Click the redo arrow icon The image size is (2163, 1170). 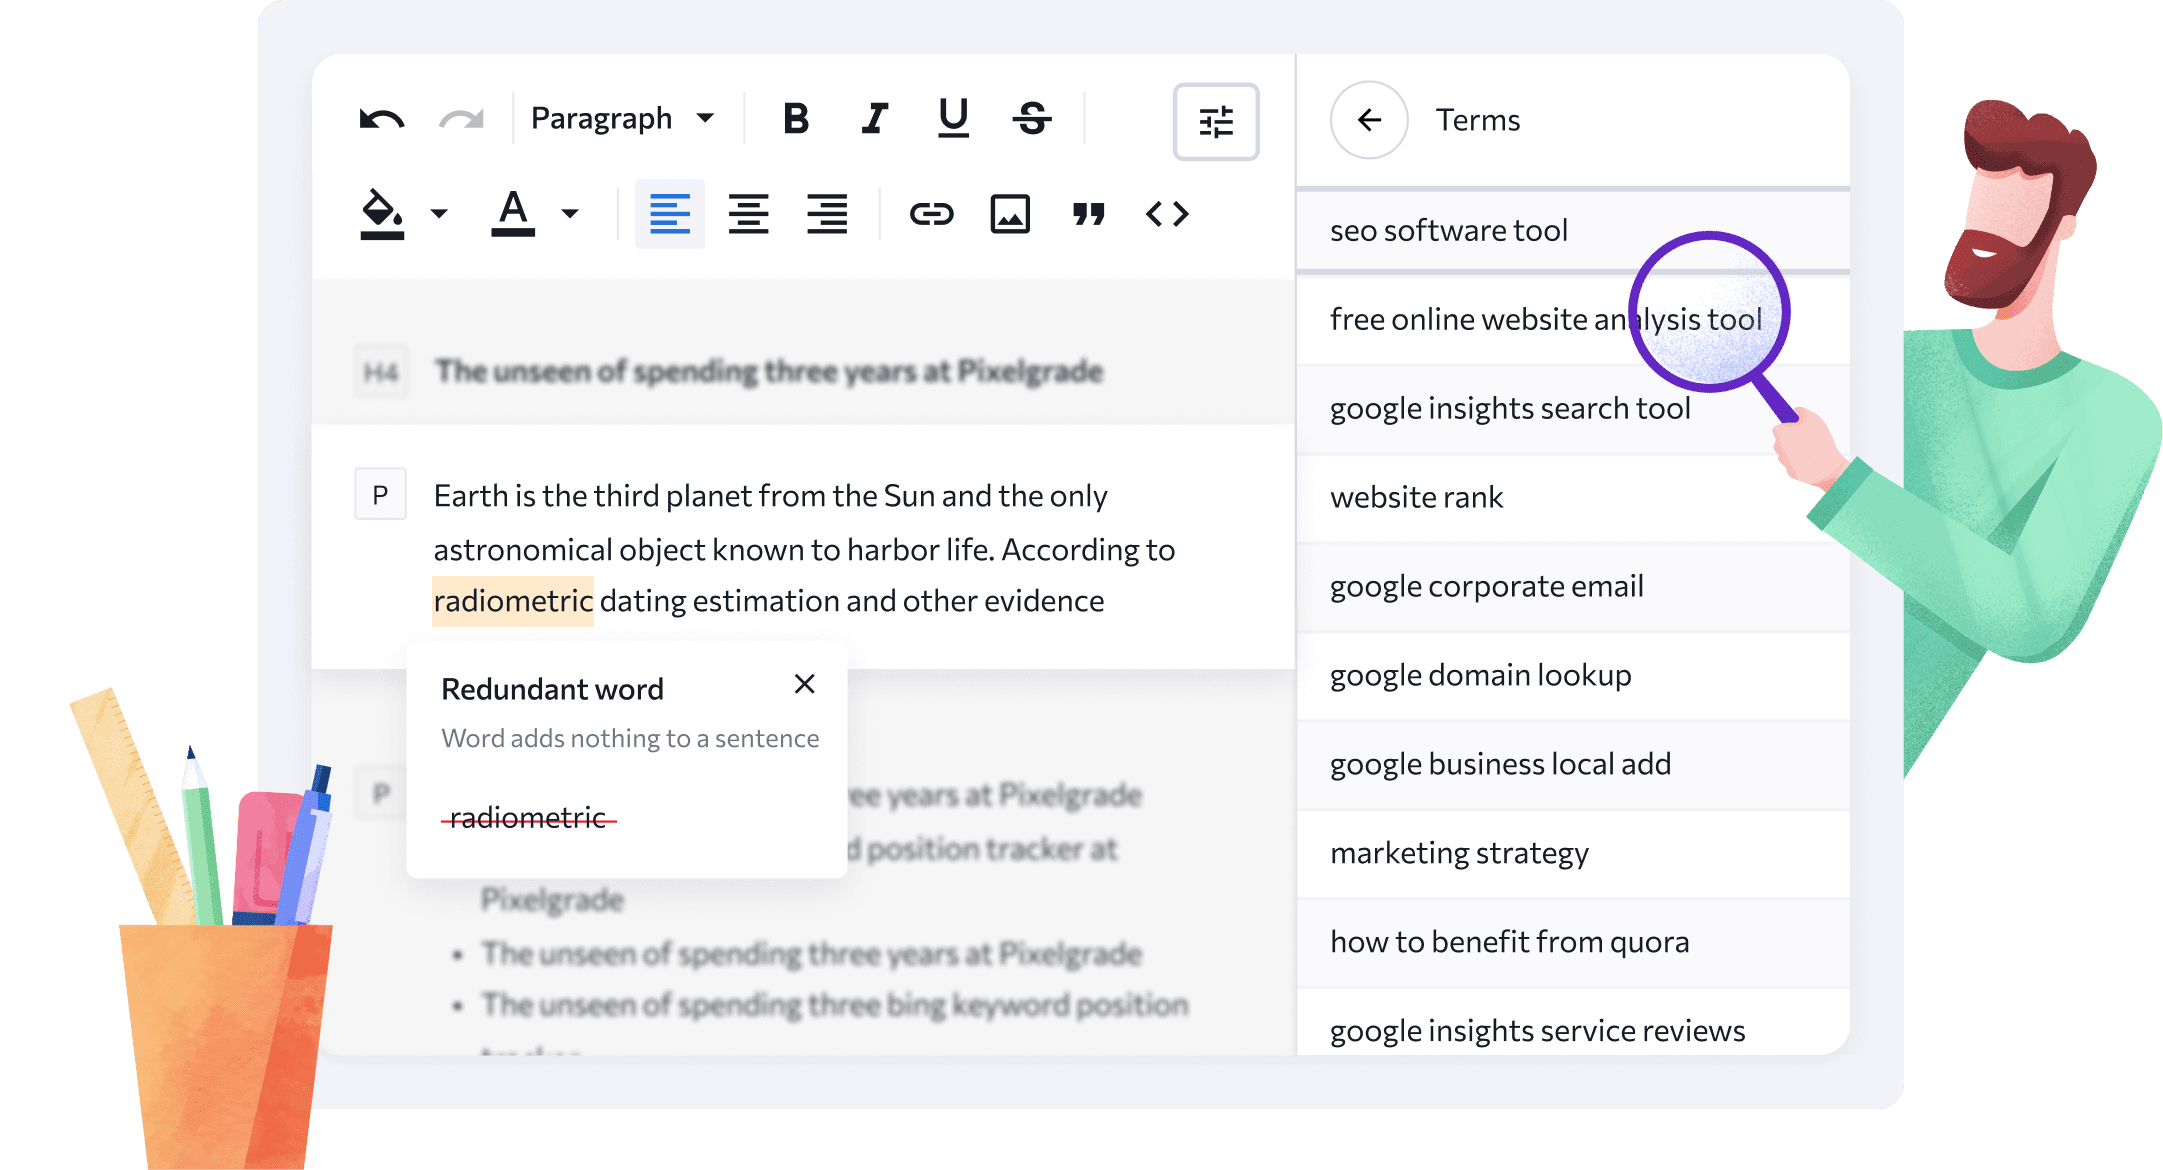pyautogui.click(x=461, y=120)
